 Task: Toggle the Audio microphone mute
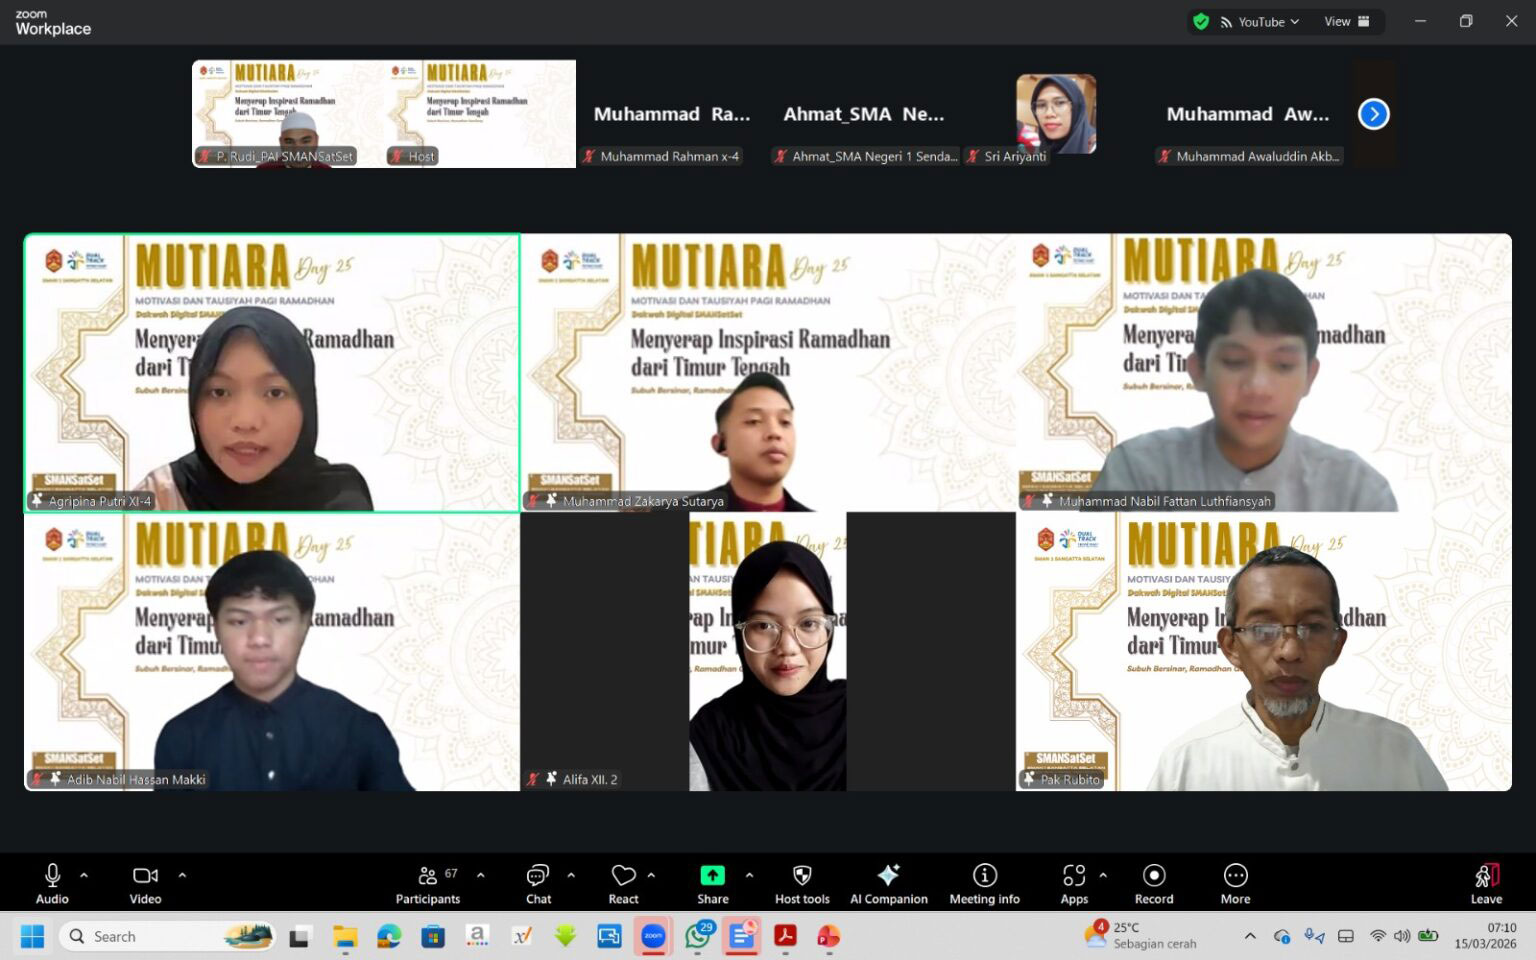coord(52,883)
